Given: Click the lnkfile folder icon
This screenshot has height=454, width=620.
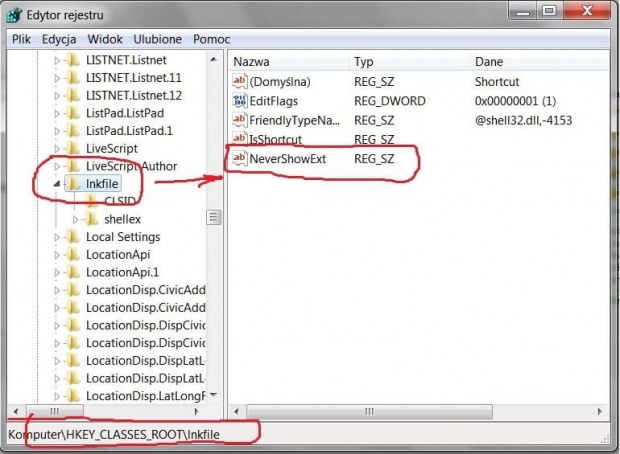Looking at the screenshot, I should click(x=73, y=183).
